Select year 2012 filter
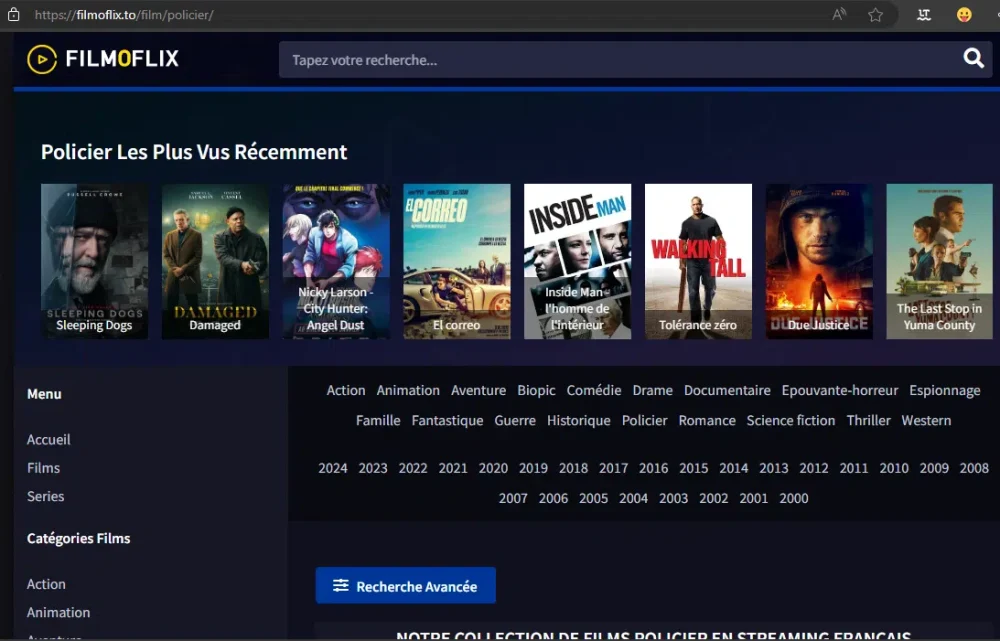Screen dimensions: 1000x641 point(814,468)
